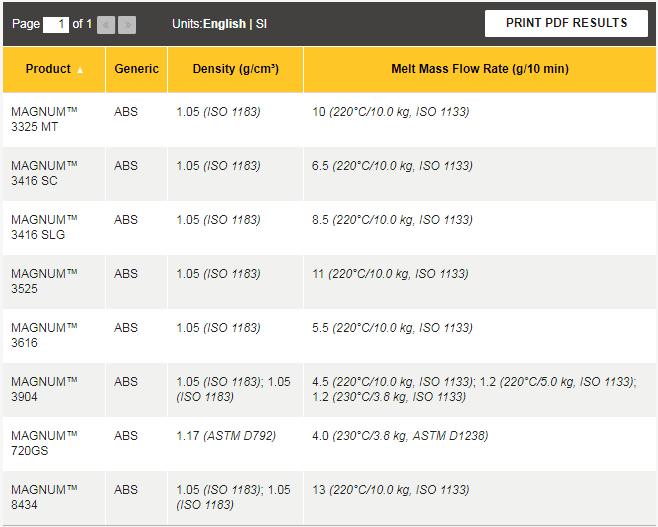Sort by Melt Mass Flow Rate header
This screenshot has height=527, width=658.
coord(480,69)
